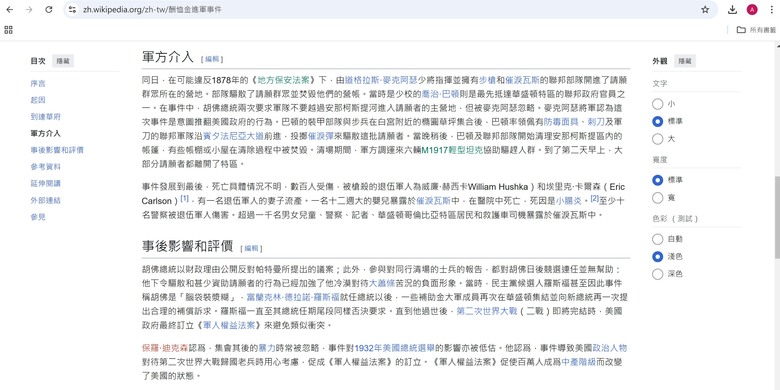Go to 軍方介入 in the contents
This screenshot has width=780, height=390.
[x=45, y=133]
